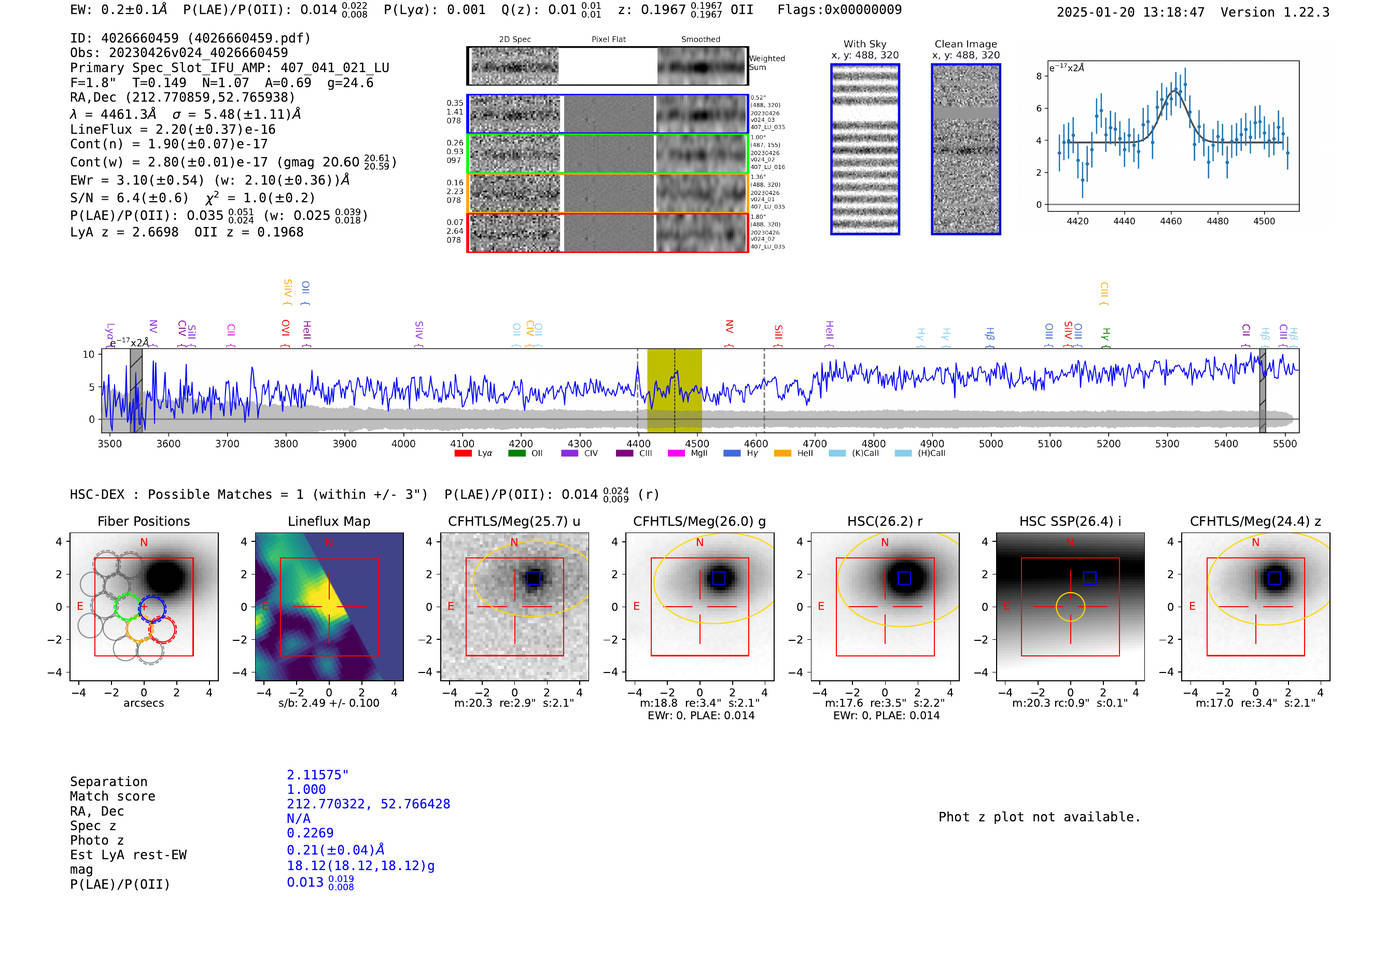1400x953 pixels.
Task: Click the yellow highlighted region near 4461Å
Action: click(674, 391)
